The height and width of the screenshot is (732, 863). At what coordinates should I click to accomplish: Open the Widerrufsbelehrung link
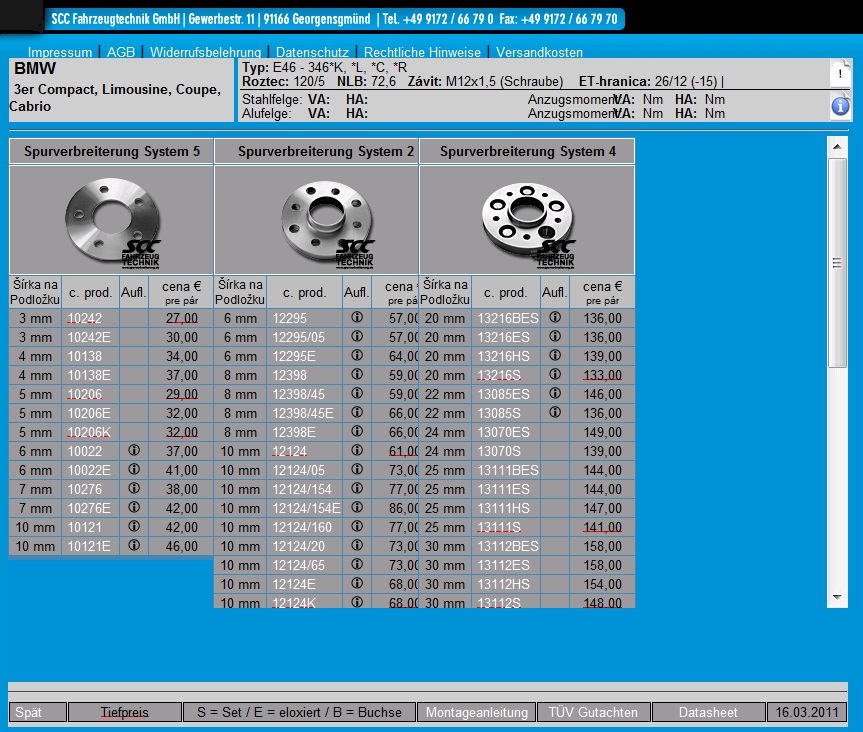206,52
